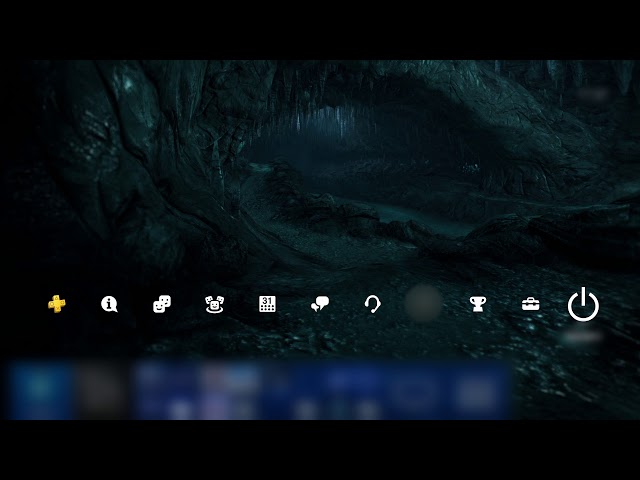Open the Trophies cup icon
This screenshot has width=640, height=480.
[478, 304]
